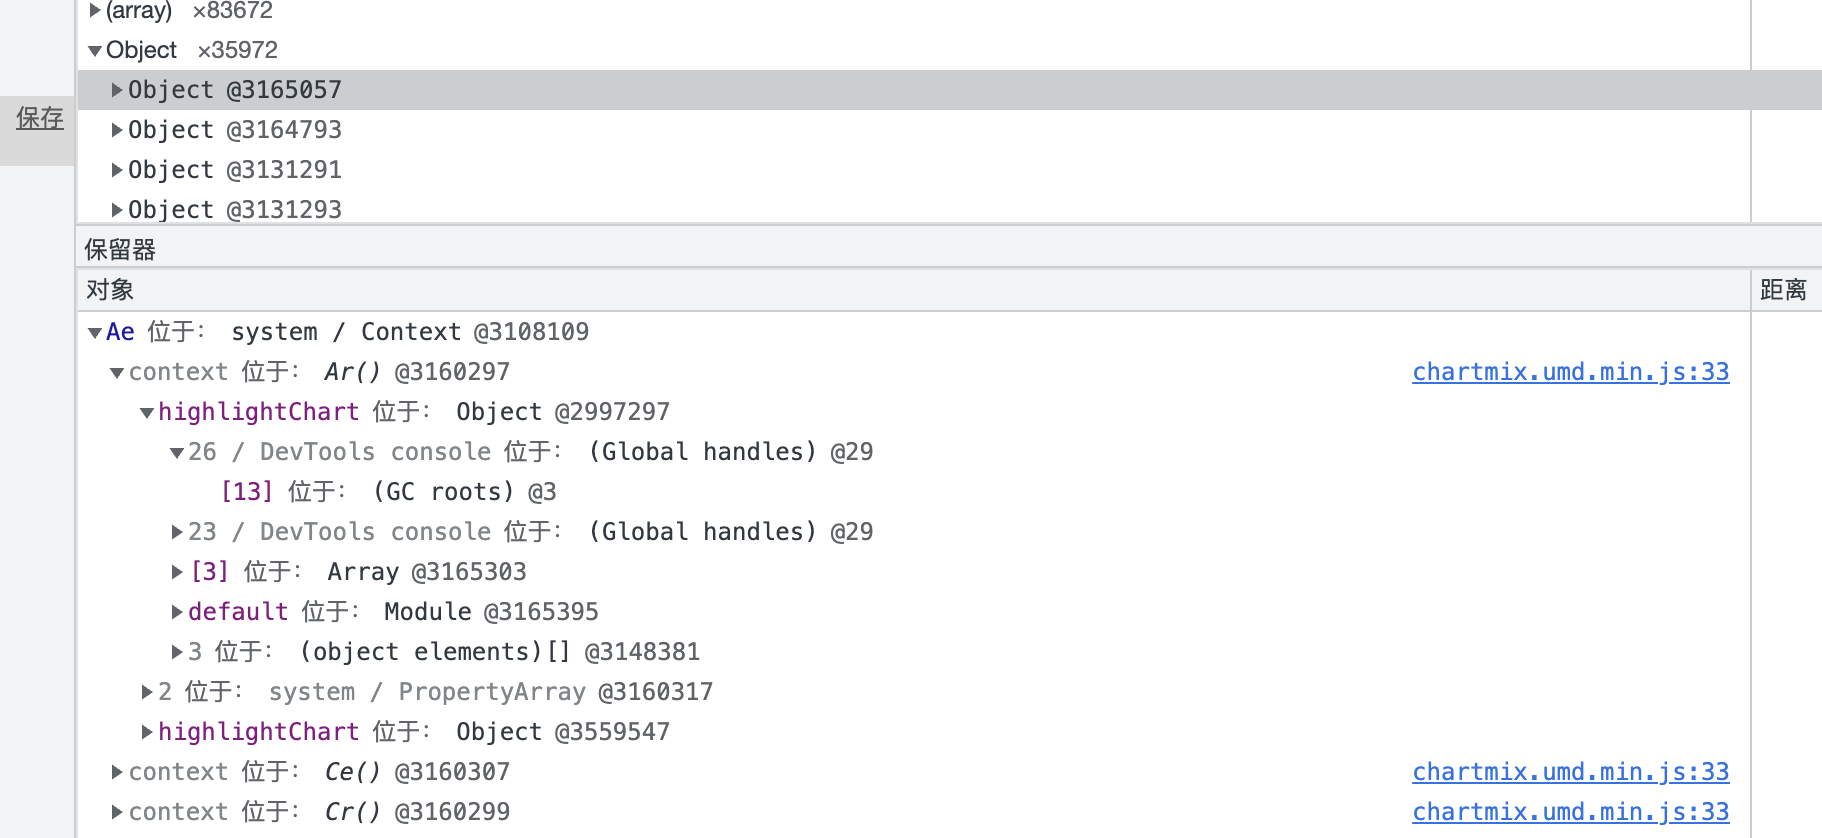1822x838 pixels.
Task: Collapse the Object ×35972 group
Action: (95, 51)
